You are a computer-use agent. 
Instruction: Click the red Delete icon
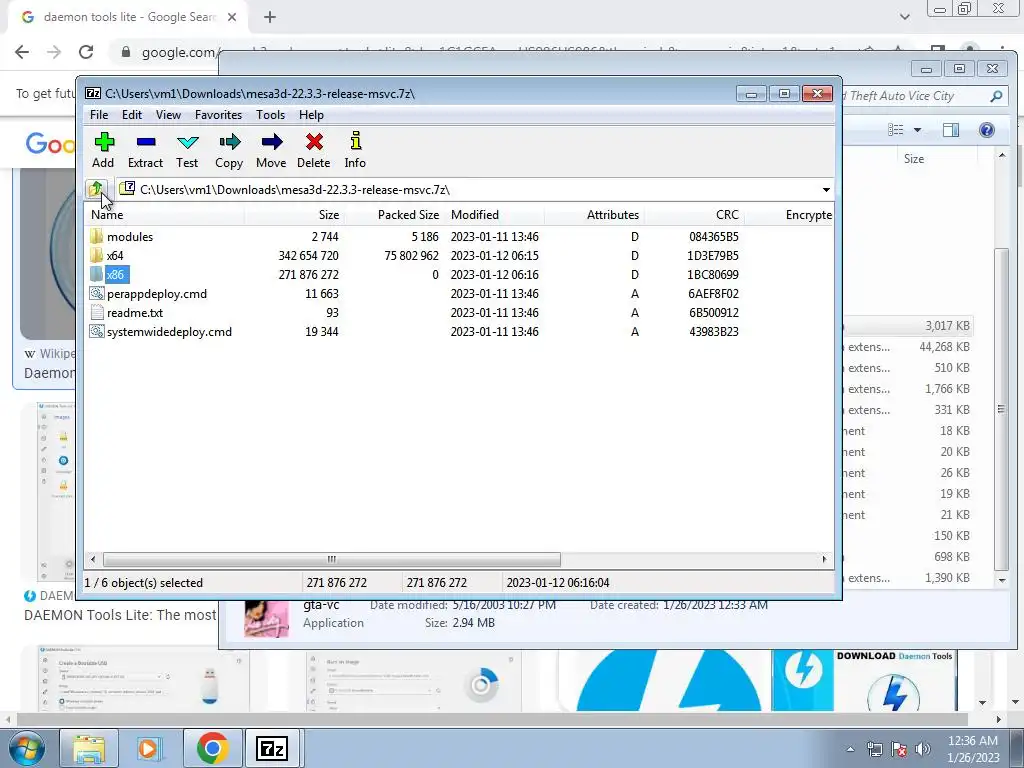pyautogui.click(x=313, y=142)
